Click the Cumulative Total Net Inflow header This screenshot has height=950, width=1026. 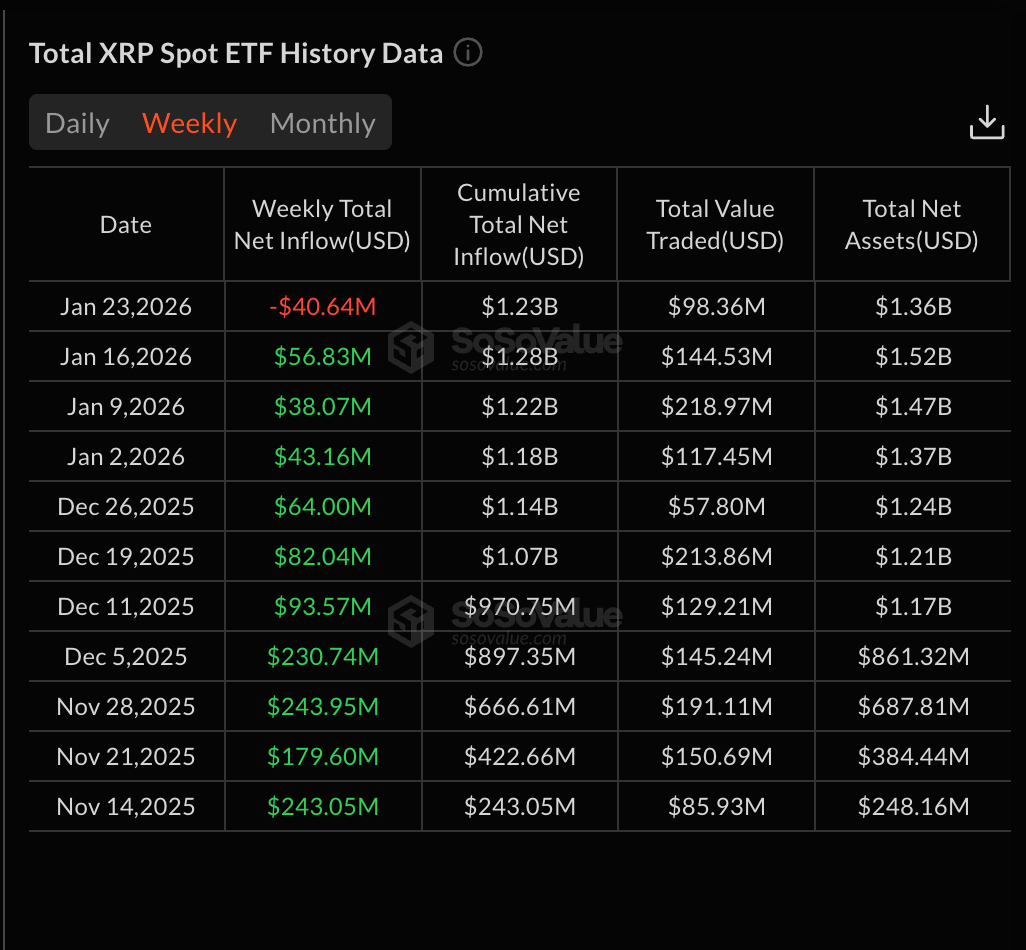pyautogui.click(x=518, y=224)
